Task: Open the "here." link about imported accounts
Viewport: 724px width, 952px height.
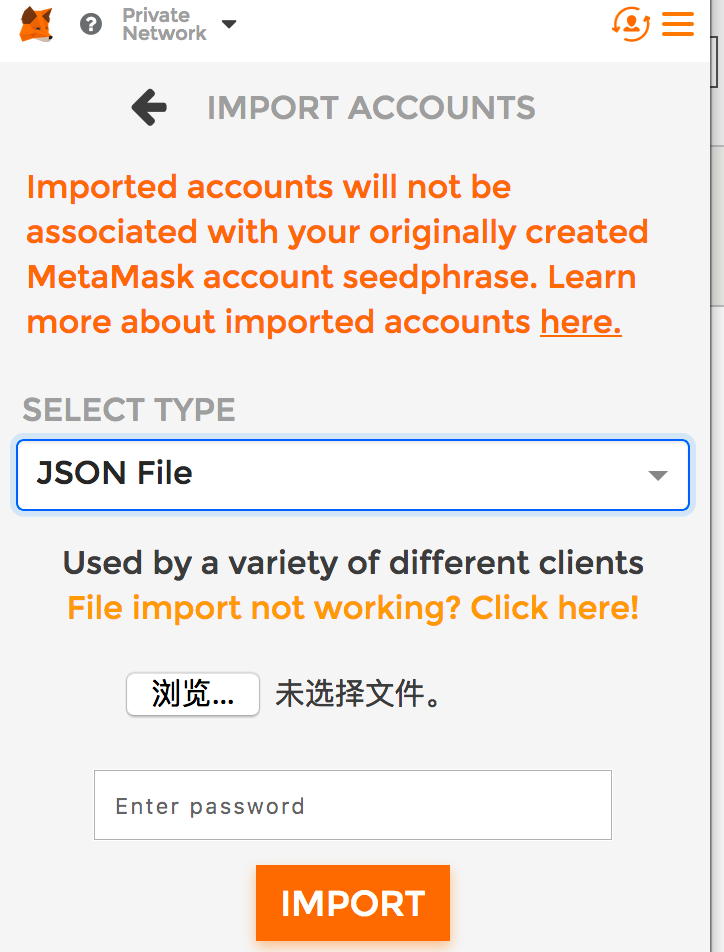Action: tap(580, 321)
